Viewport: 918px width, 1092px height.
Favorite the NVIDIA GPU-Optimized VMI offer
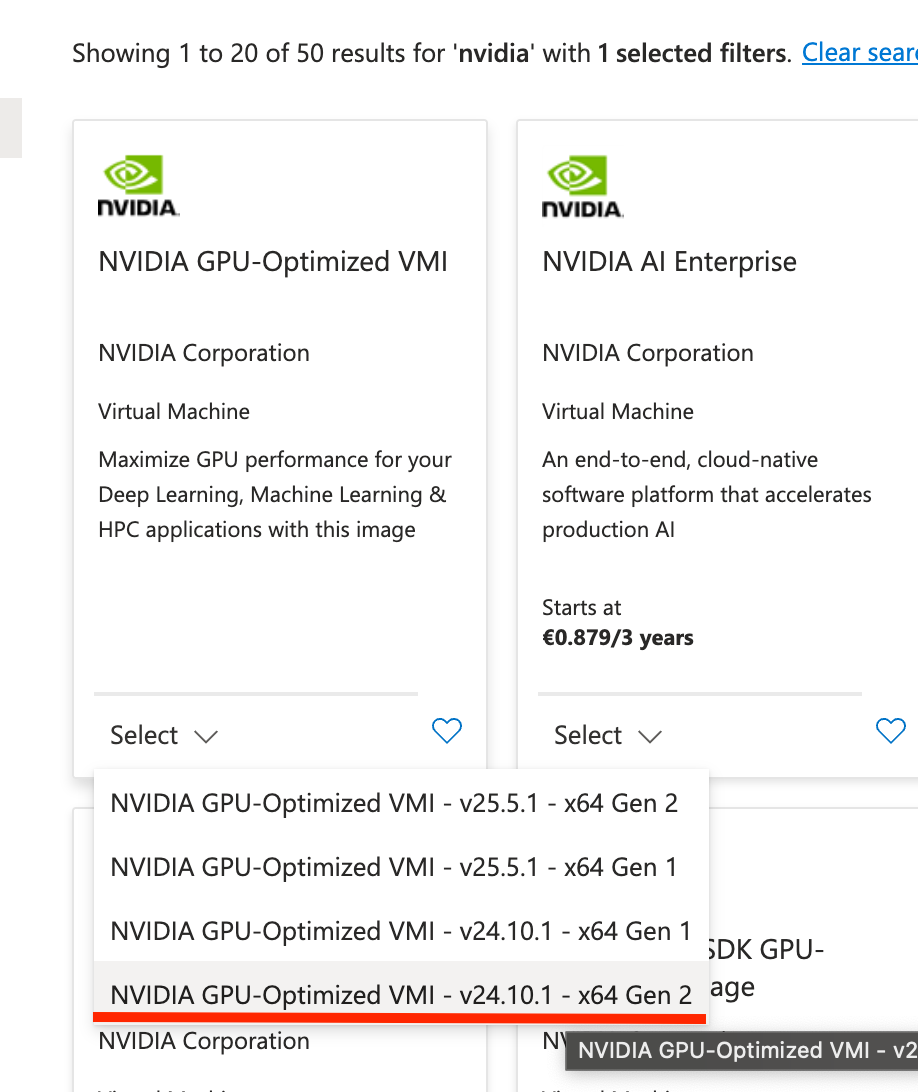[x=446, y=732]
